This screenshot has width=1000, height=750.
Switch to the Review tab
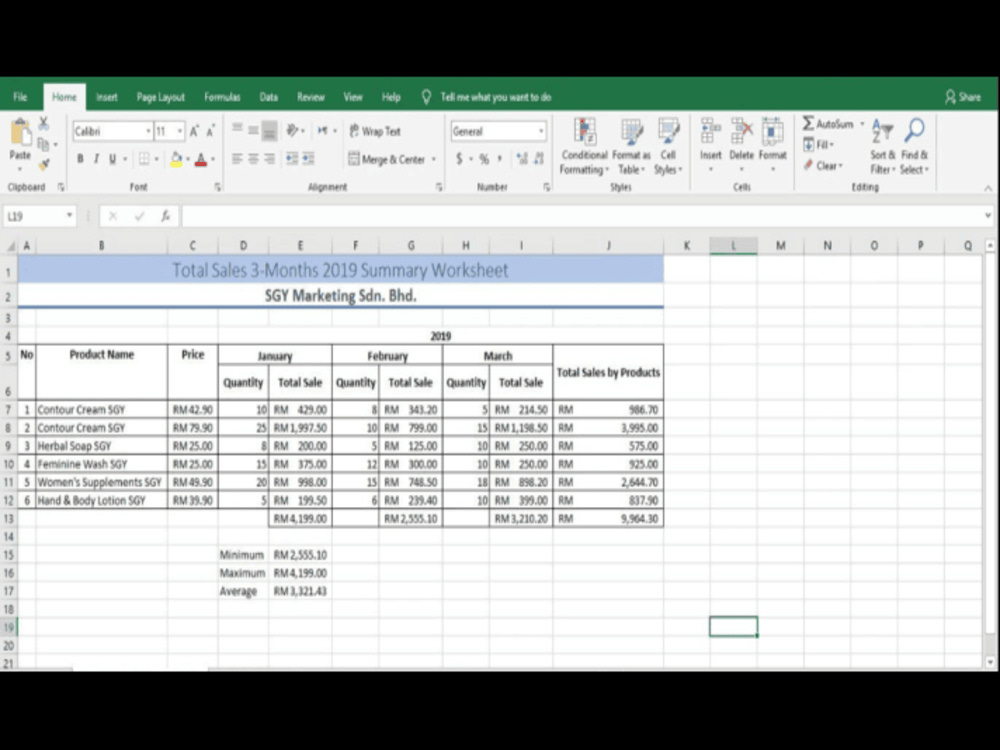click(311, 97)
